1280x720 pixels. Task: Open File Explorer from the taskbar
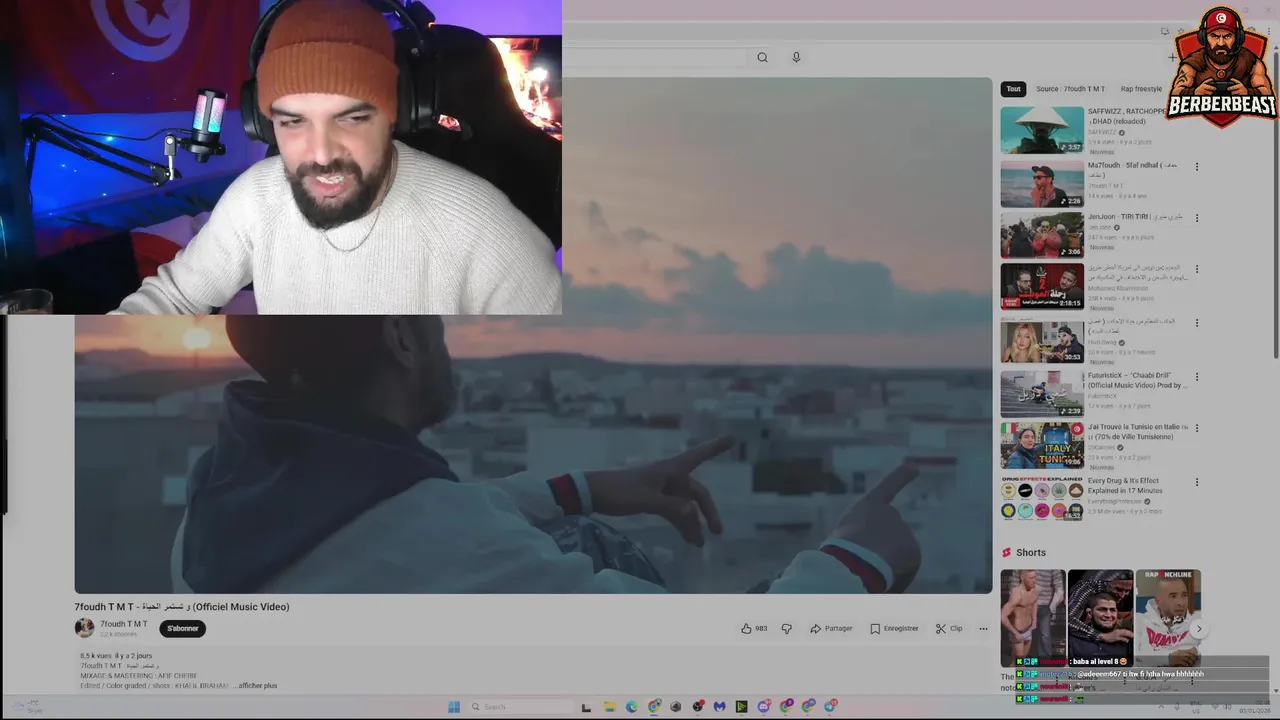click(609, 707)
